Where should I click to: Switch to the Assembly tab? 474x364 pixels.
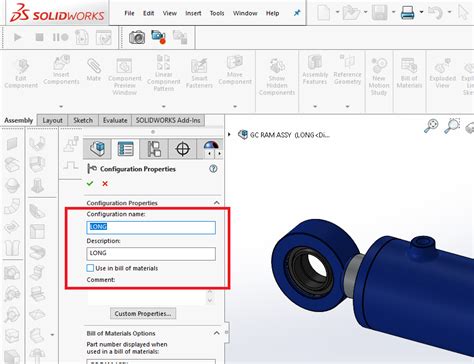19,120
